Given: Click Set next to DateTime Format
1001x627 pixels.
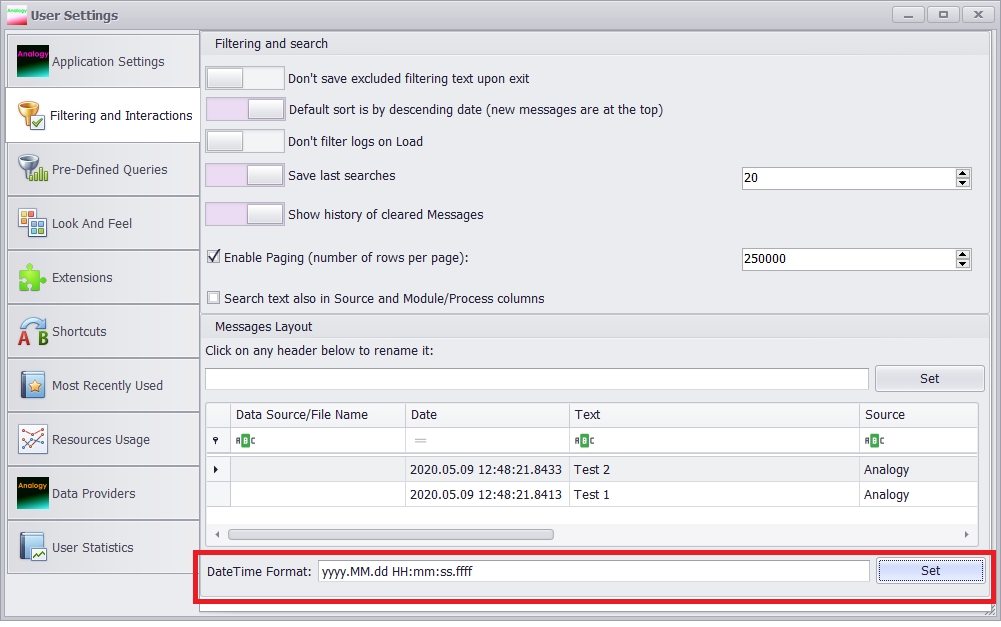Looking at the screenshot, I should [930, 570].
